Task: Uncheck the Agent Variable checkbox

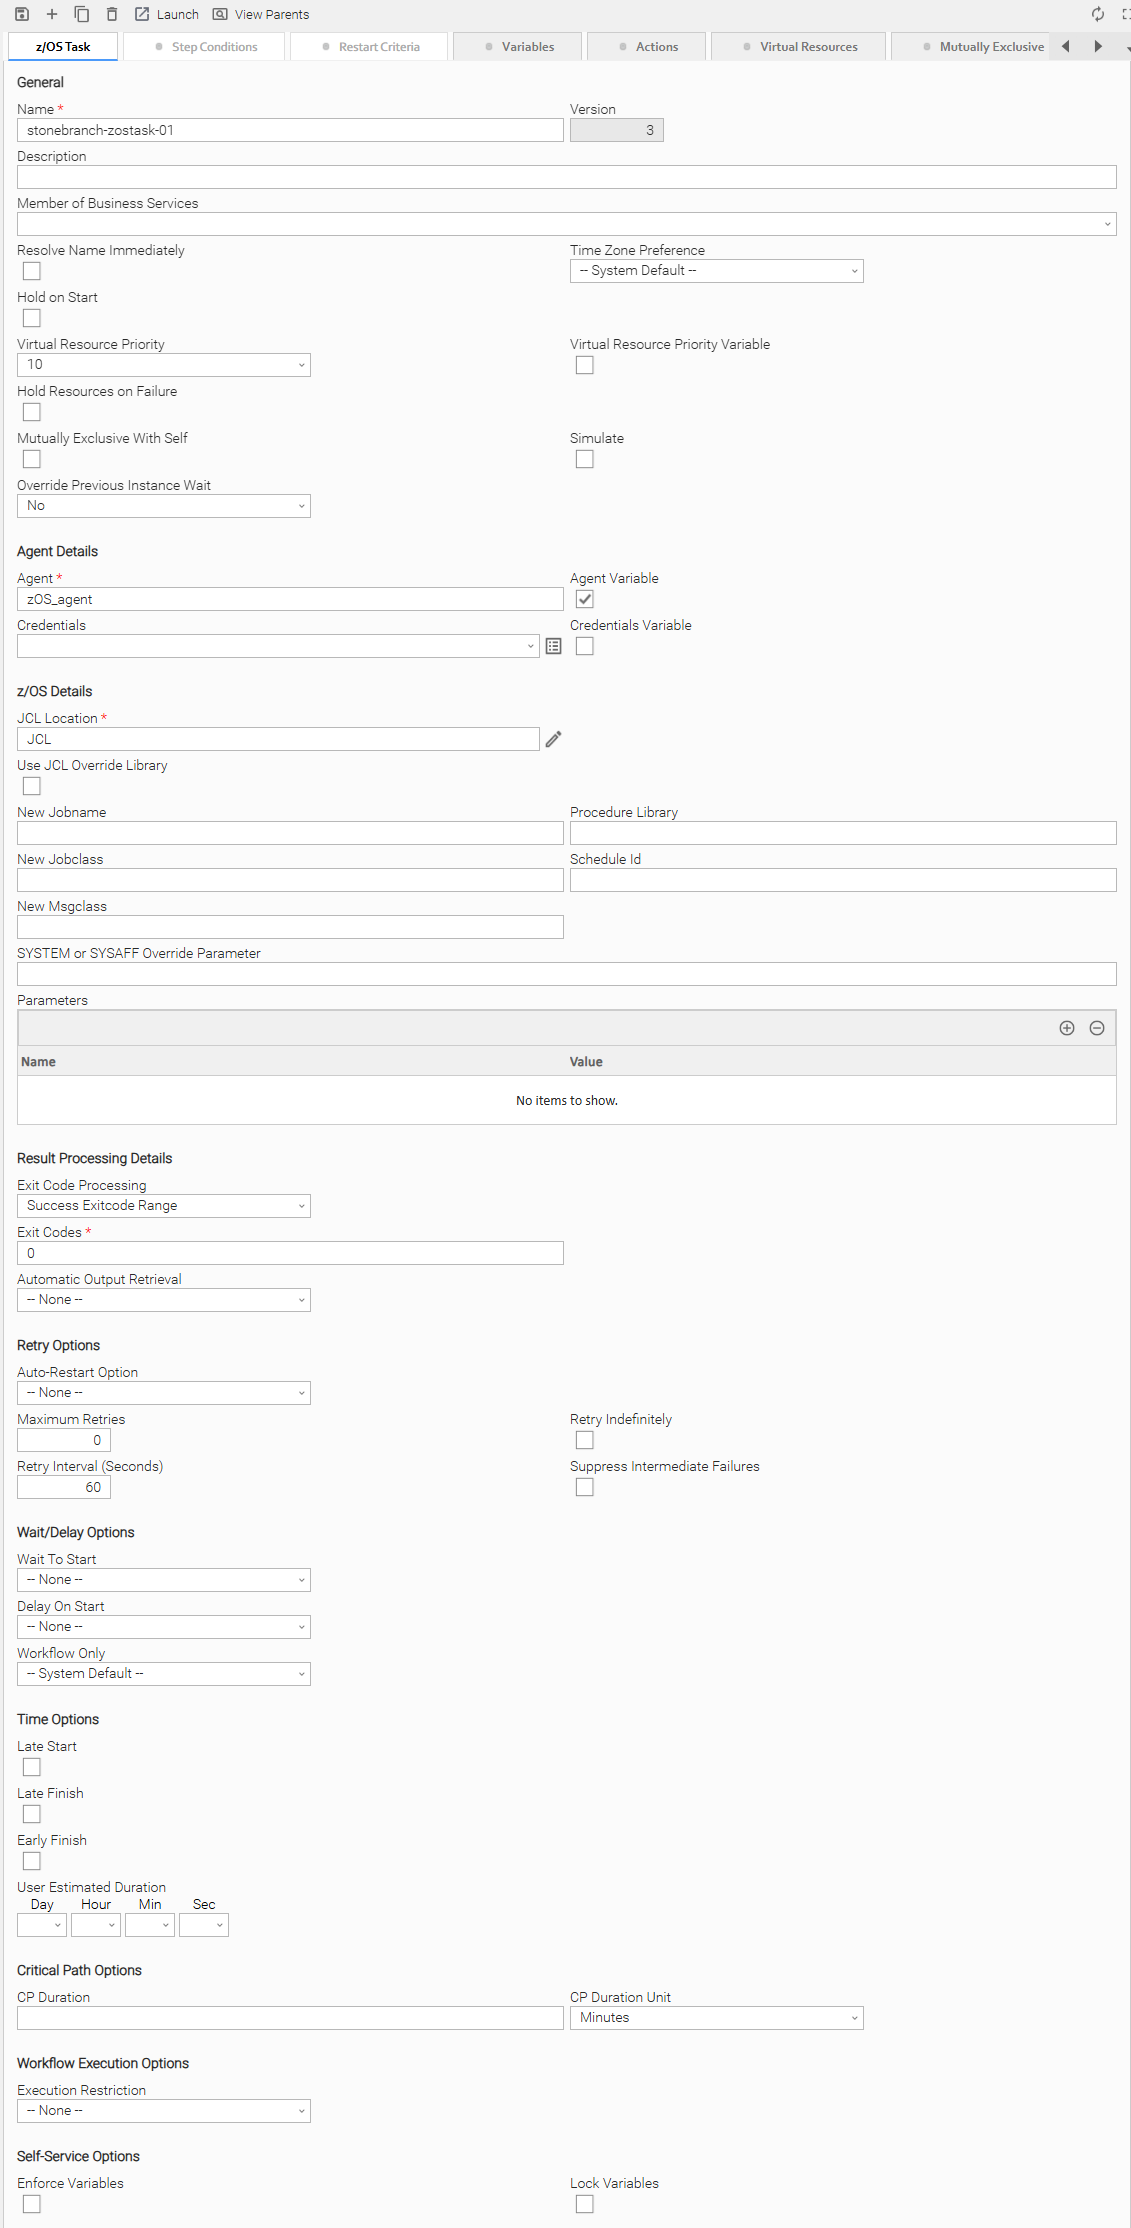Action: tap(585, 599)
